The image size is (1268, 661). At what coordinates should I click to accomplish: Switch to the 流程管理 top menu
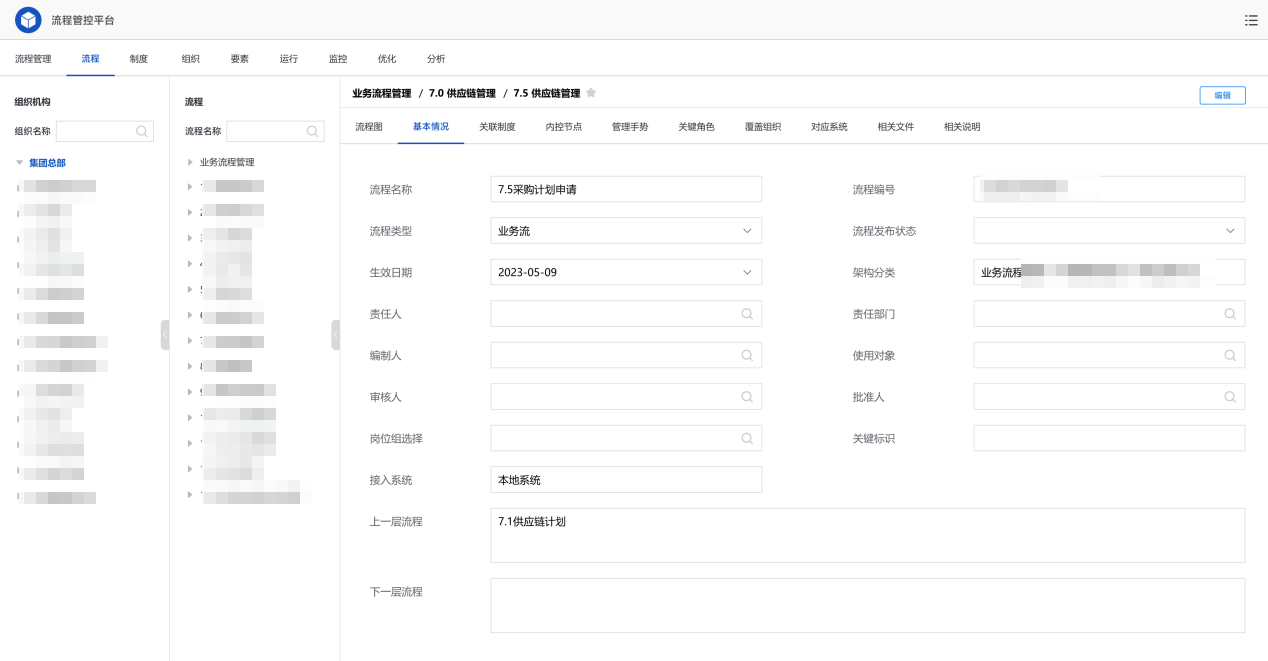(33, 59)
